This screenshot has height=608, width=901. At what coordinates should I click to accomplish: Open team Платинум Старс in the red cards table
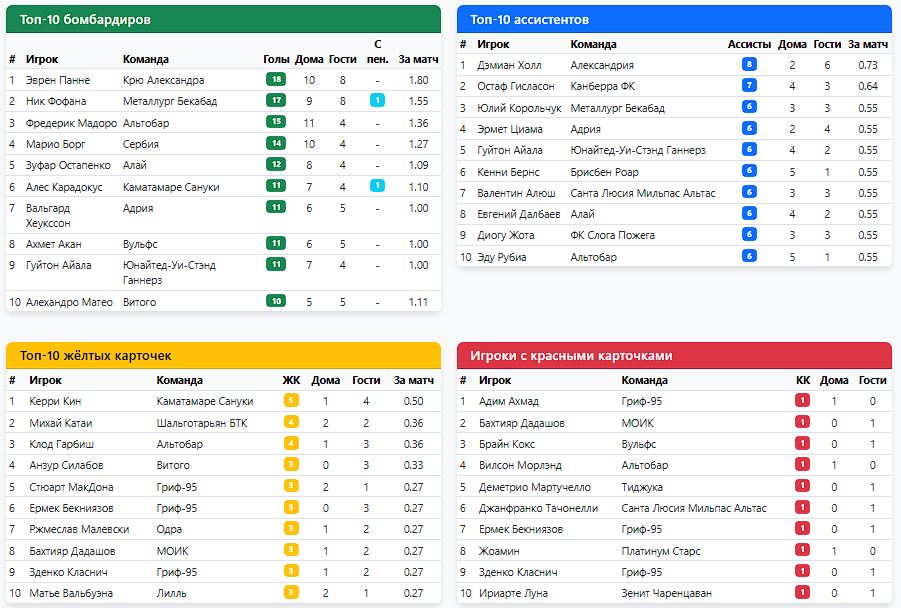click(660, 551)
